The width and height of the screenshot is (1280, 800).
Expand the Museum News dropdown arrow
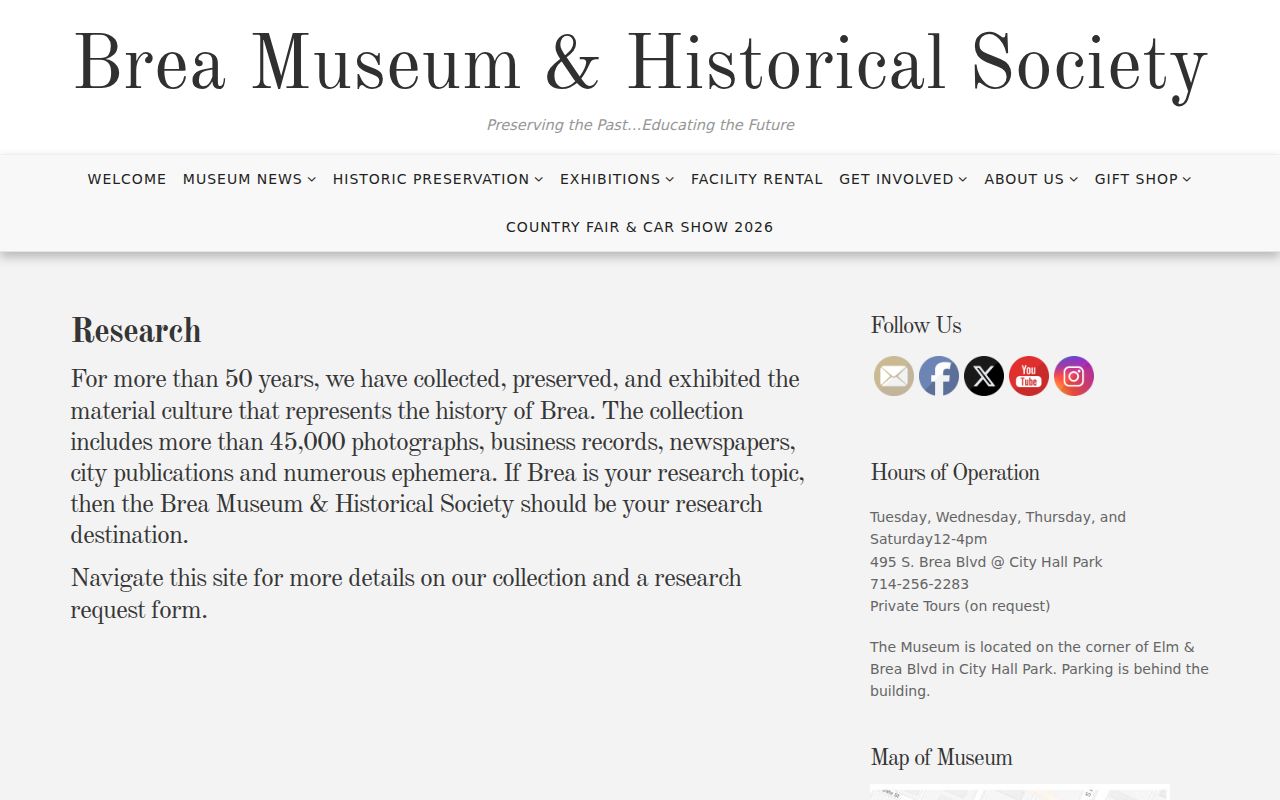click(312, 180)
